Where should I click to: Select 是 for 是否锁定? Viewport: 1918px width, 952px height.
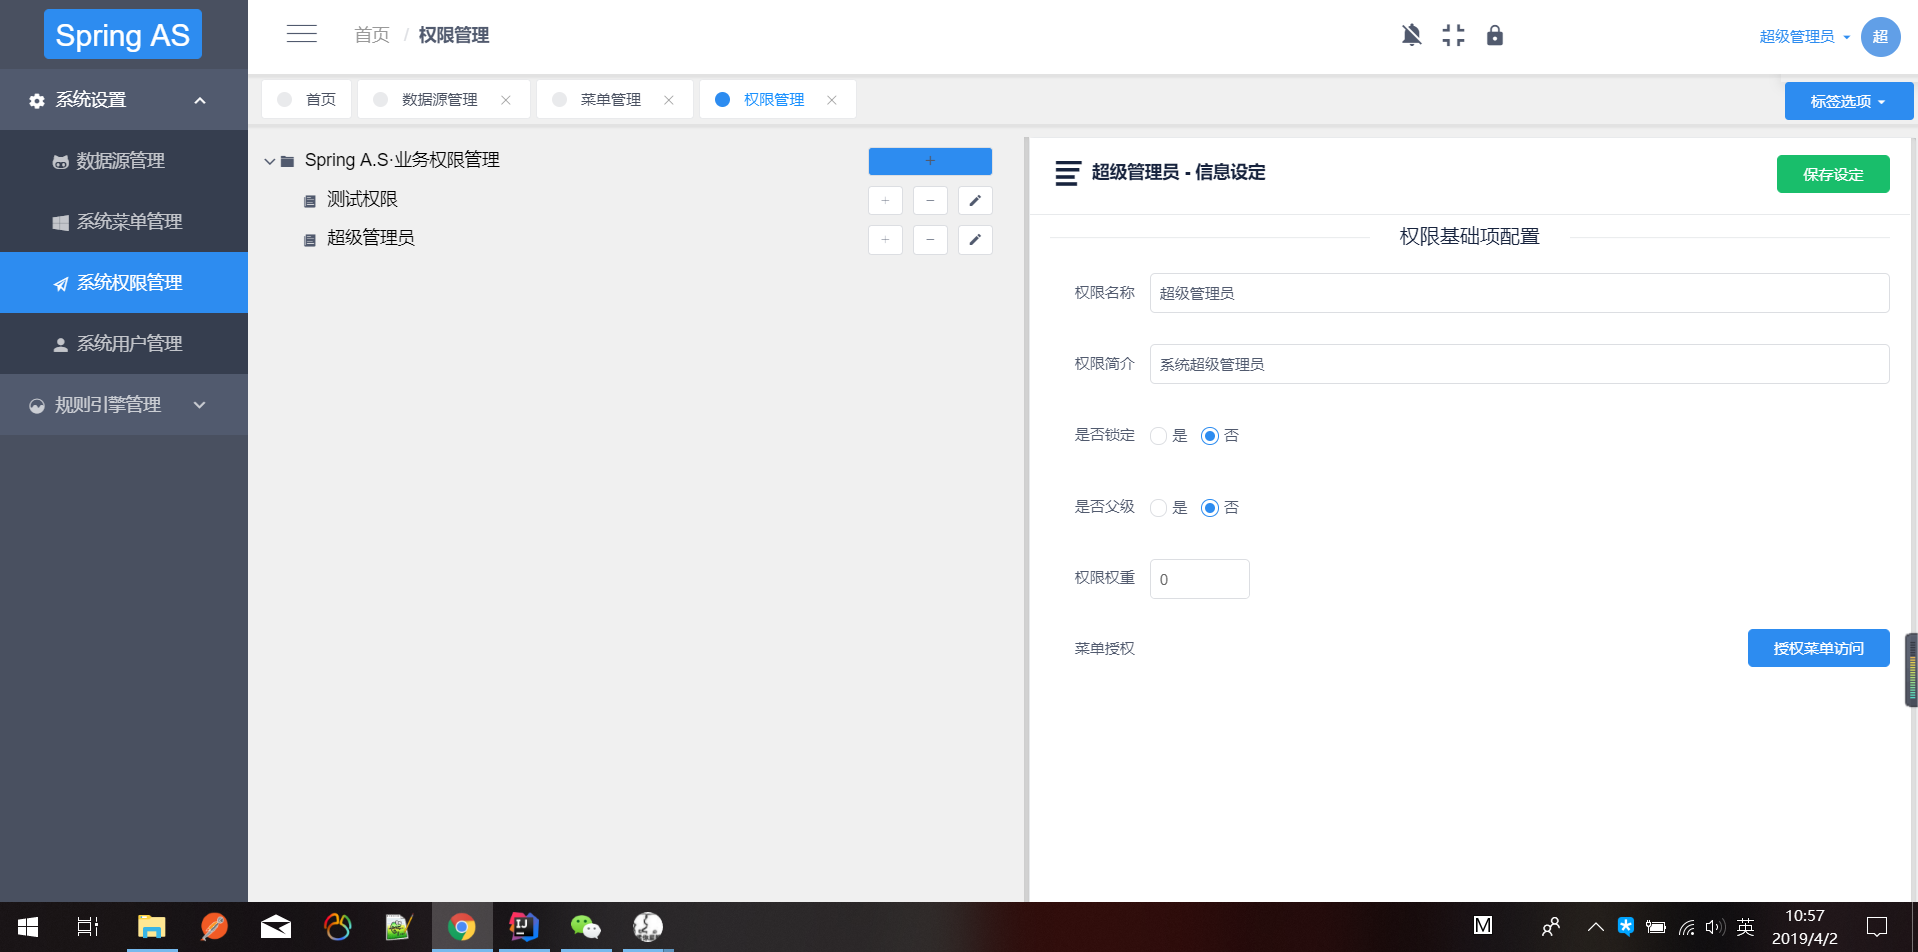click(x=1158, y=435)
